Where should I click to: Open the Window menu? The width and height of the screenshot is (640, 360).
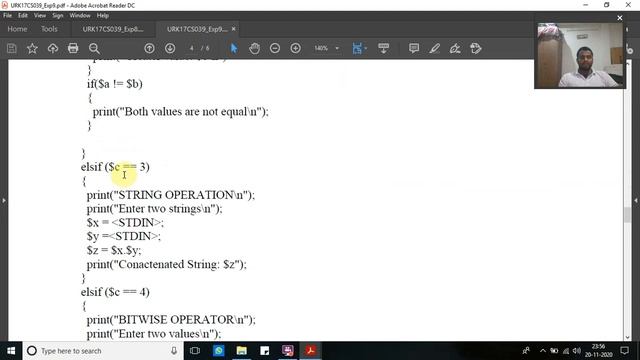point(80,16)
